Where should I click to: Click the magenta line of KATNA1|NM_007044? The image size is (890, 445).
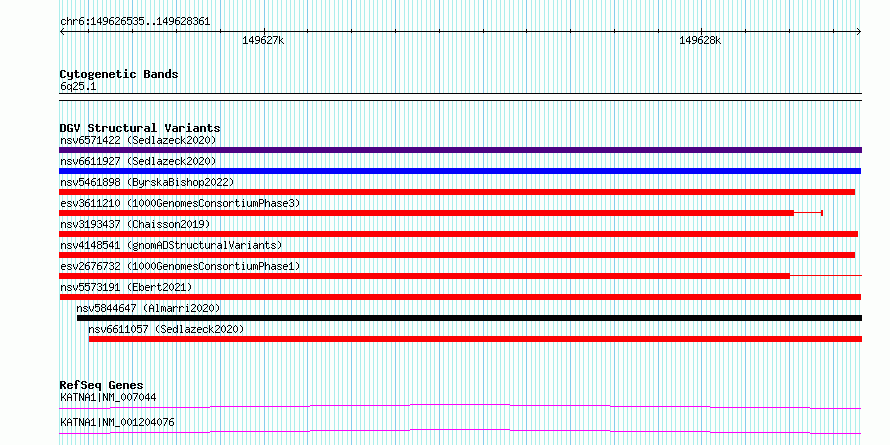point(460,405)
